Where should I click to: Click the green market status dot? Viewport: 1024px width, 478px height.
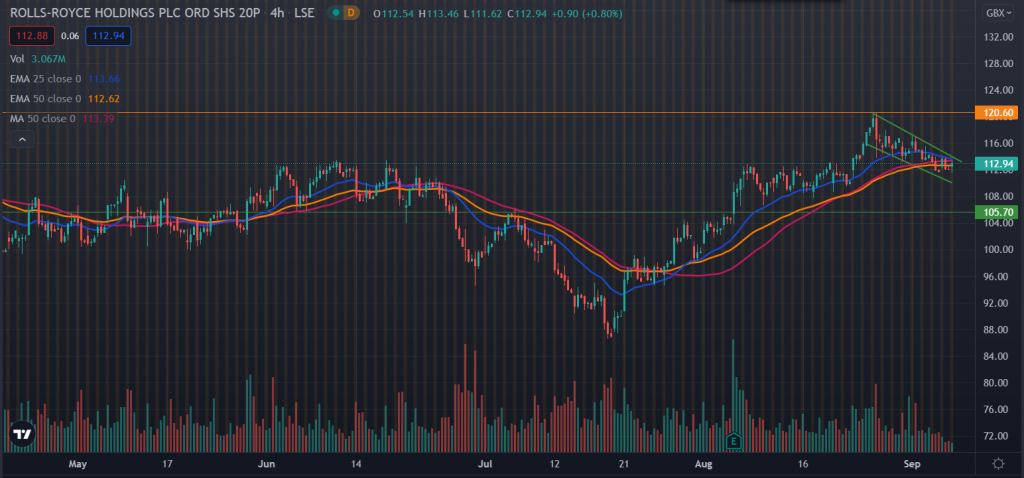336,13
